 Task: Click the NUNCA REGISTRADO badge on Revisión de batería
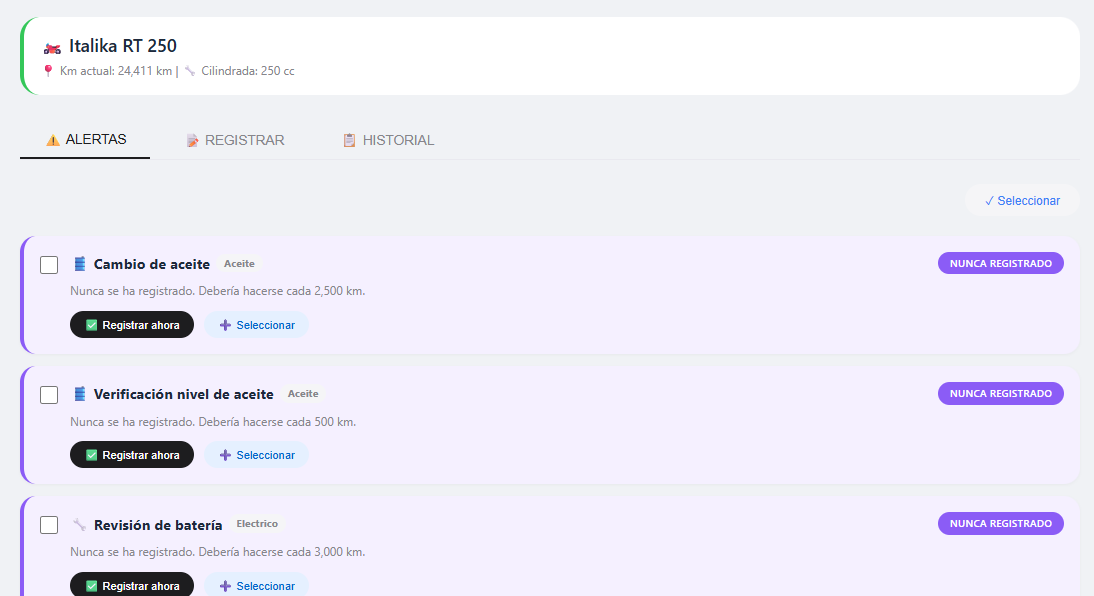1001,523
